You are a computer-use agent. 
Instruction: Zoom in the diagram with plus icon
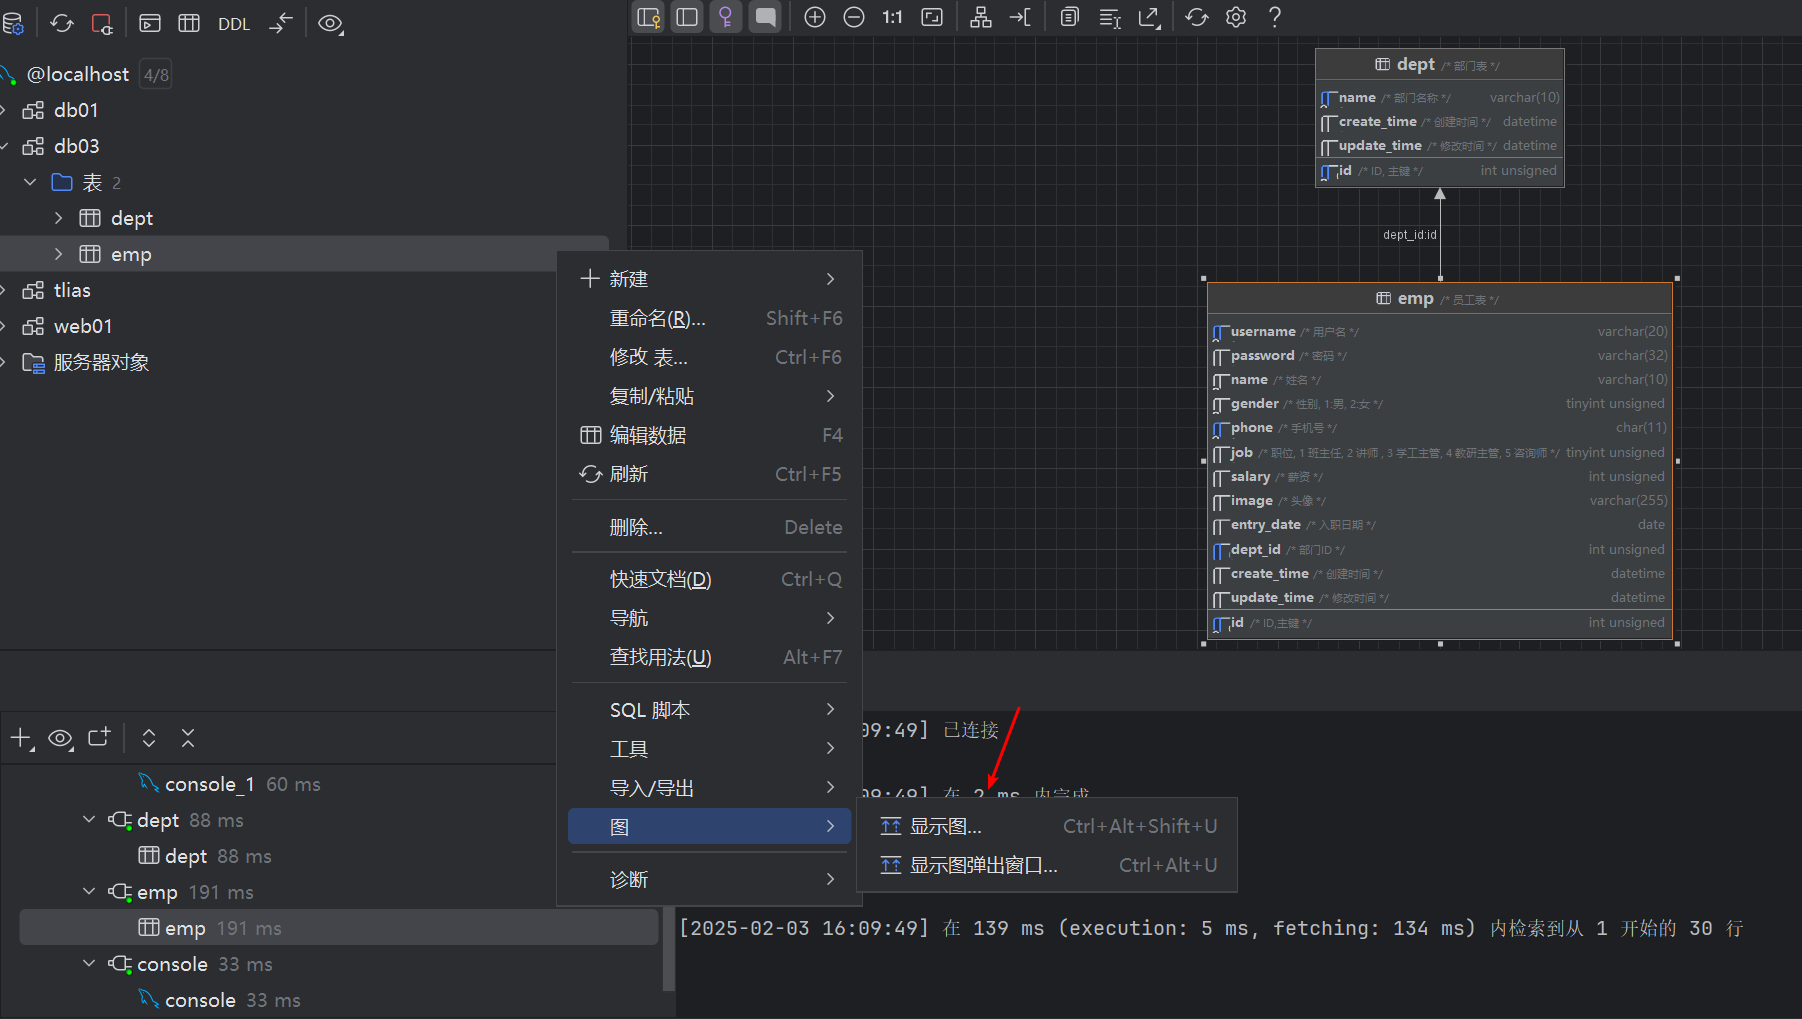pyautogui.click(x=815, y=17)
